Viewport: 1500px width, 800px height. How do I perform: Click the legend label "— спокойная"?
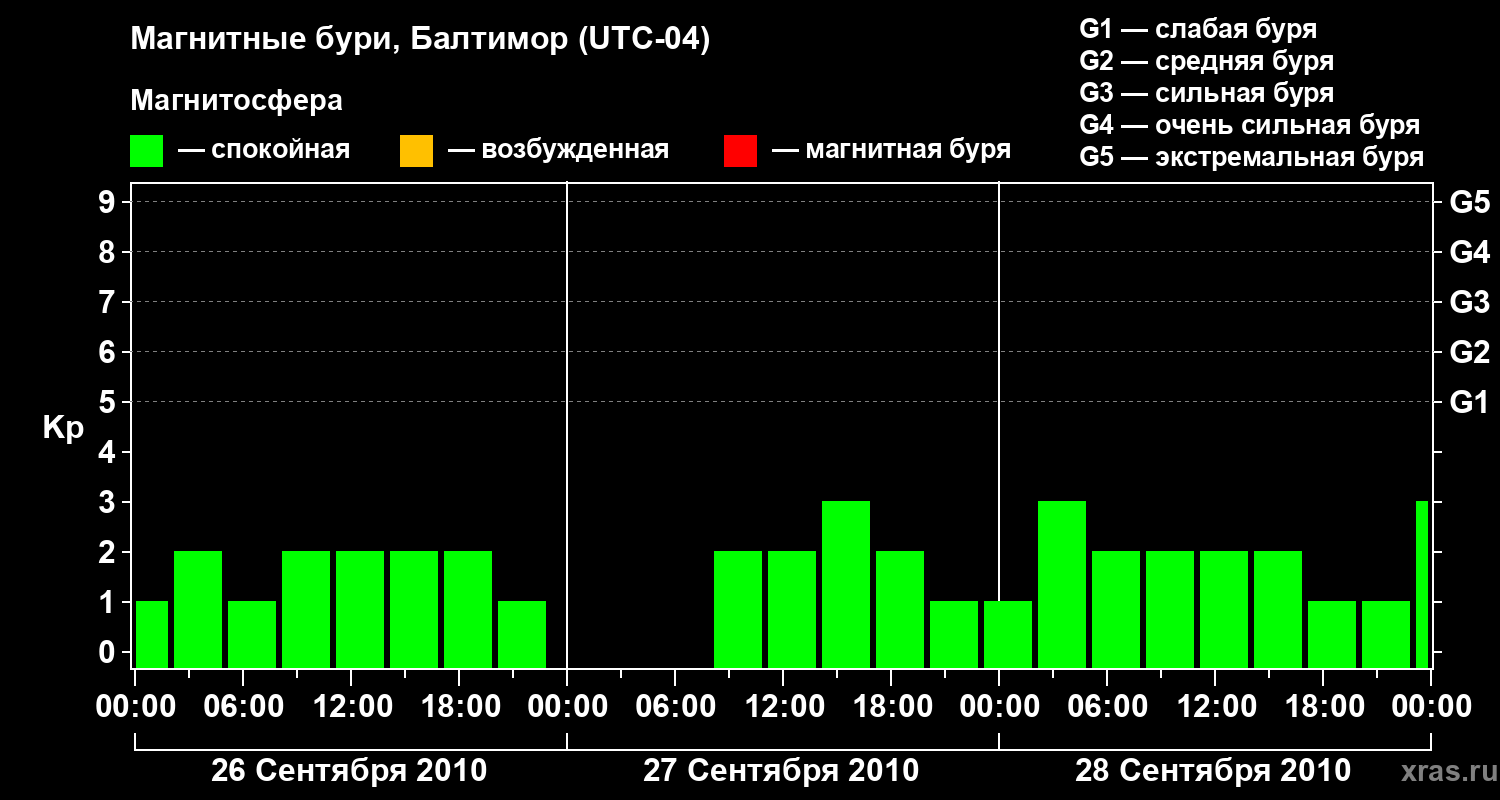[x=264, y=150]
